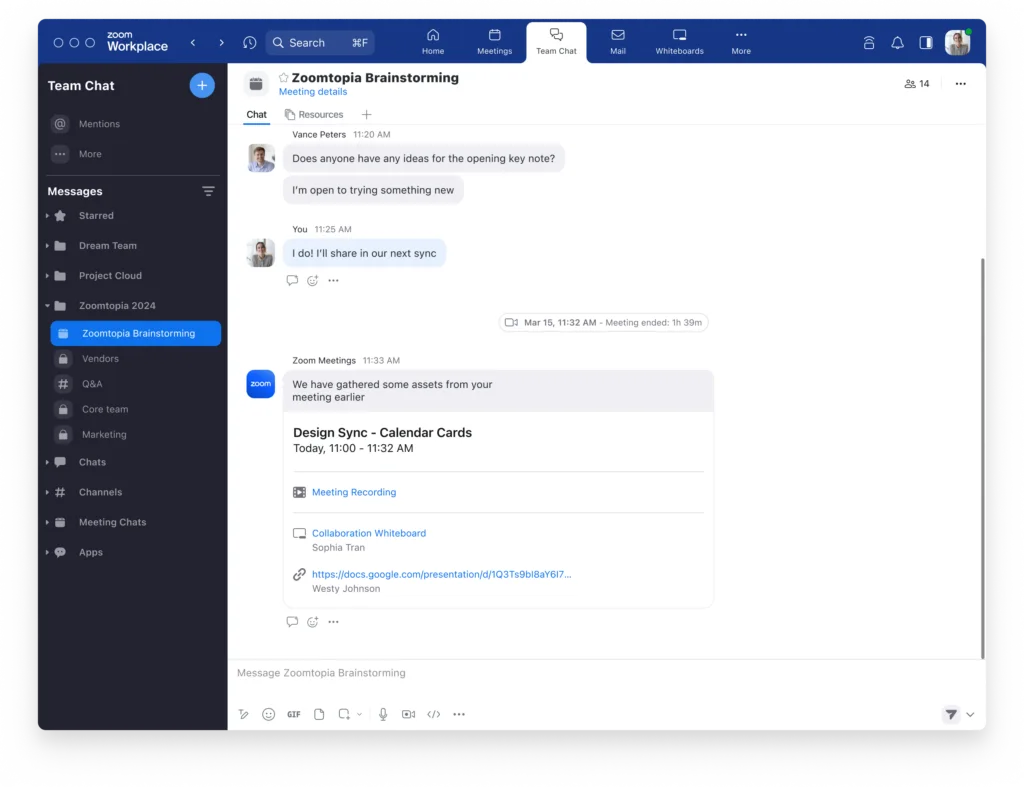The image size is (1024, 787).
Task: Reply to the Zoom Meetings message
Action: pos(292,622)
